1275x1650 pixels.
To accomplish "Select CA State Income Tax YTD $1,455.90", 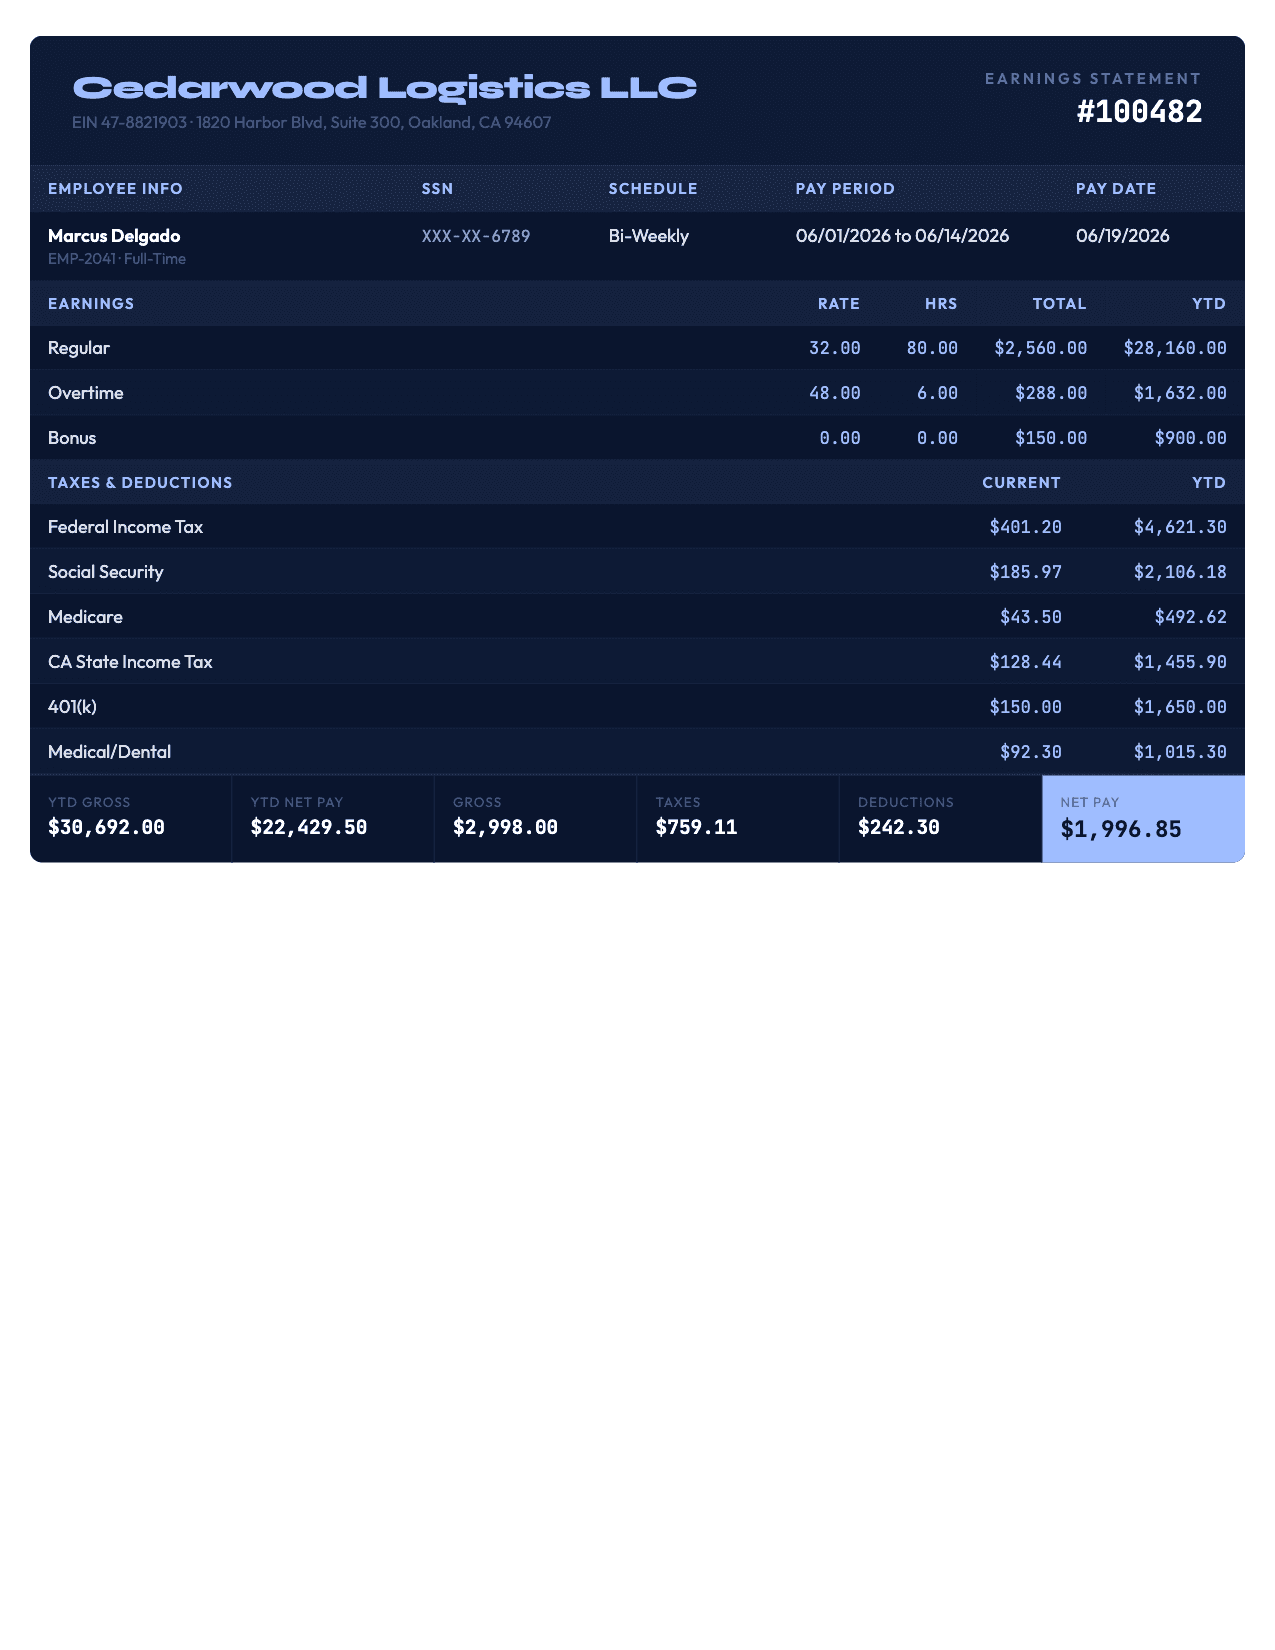I will tap(1180, 662).
